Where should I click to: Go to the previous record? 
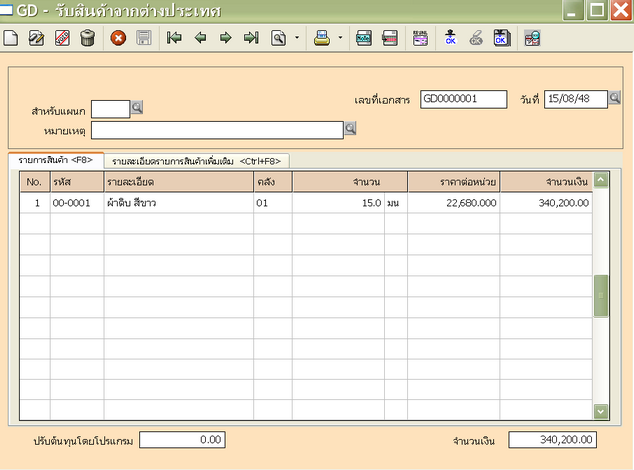coord(200,39)
